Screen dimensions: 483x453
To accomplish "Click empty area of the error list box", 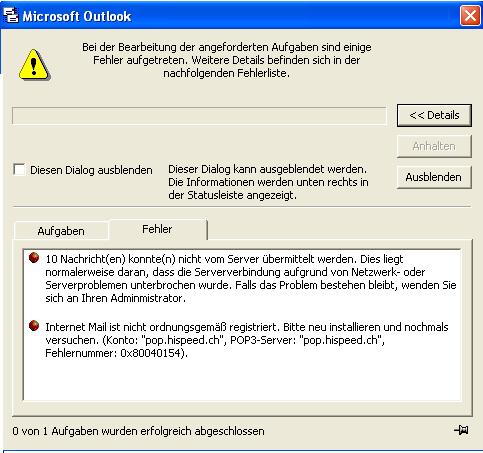I will tap(242, 380).
